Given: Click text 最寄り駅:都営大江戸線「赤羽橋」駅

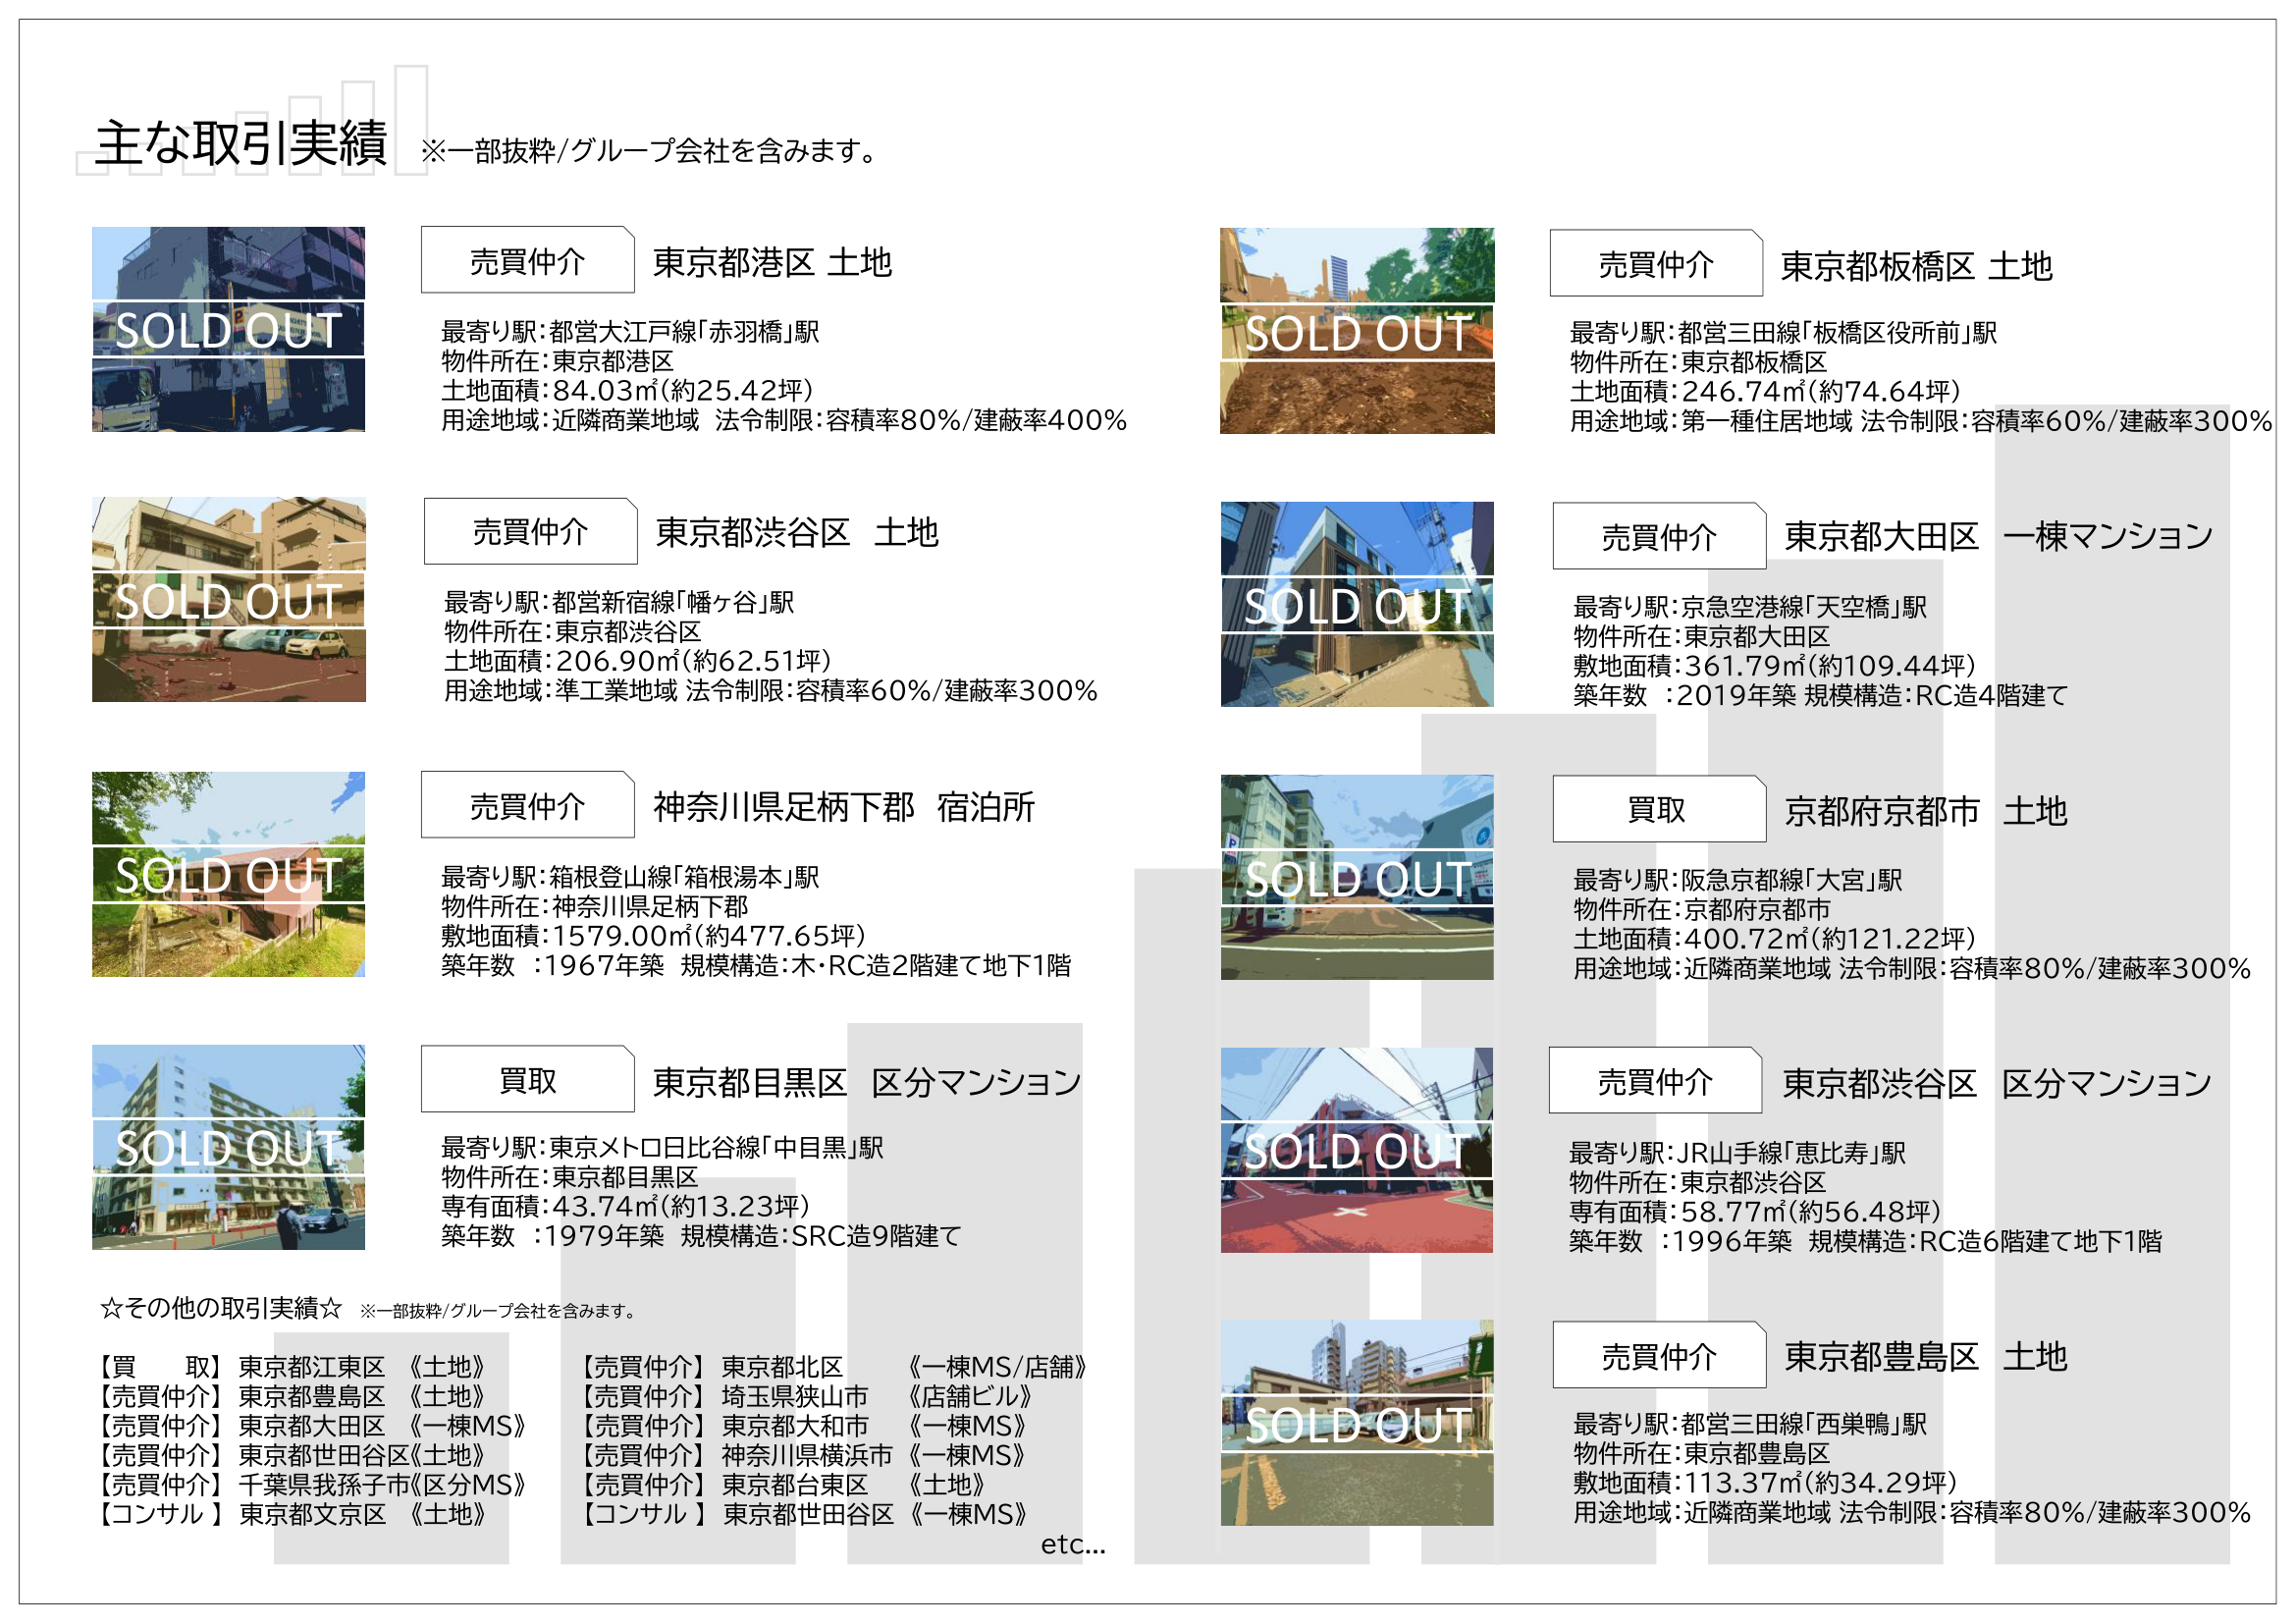Looking at the screenshot, I should pyautogui.click(x=630, y=331).
